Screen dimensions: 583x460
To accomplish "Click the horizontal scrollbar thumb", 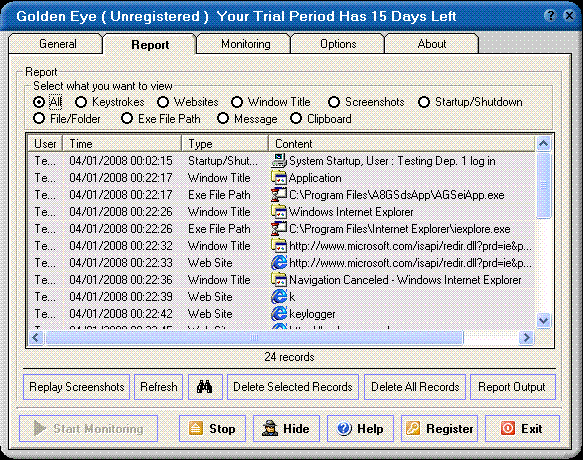I will pos(254,338).
